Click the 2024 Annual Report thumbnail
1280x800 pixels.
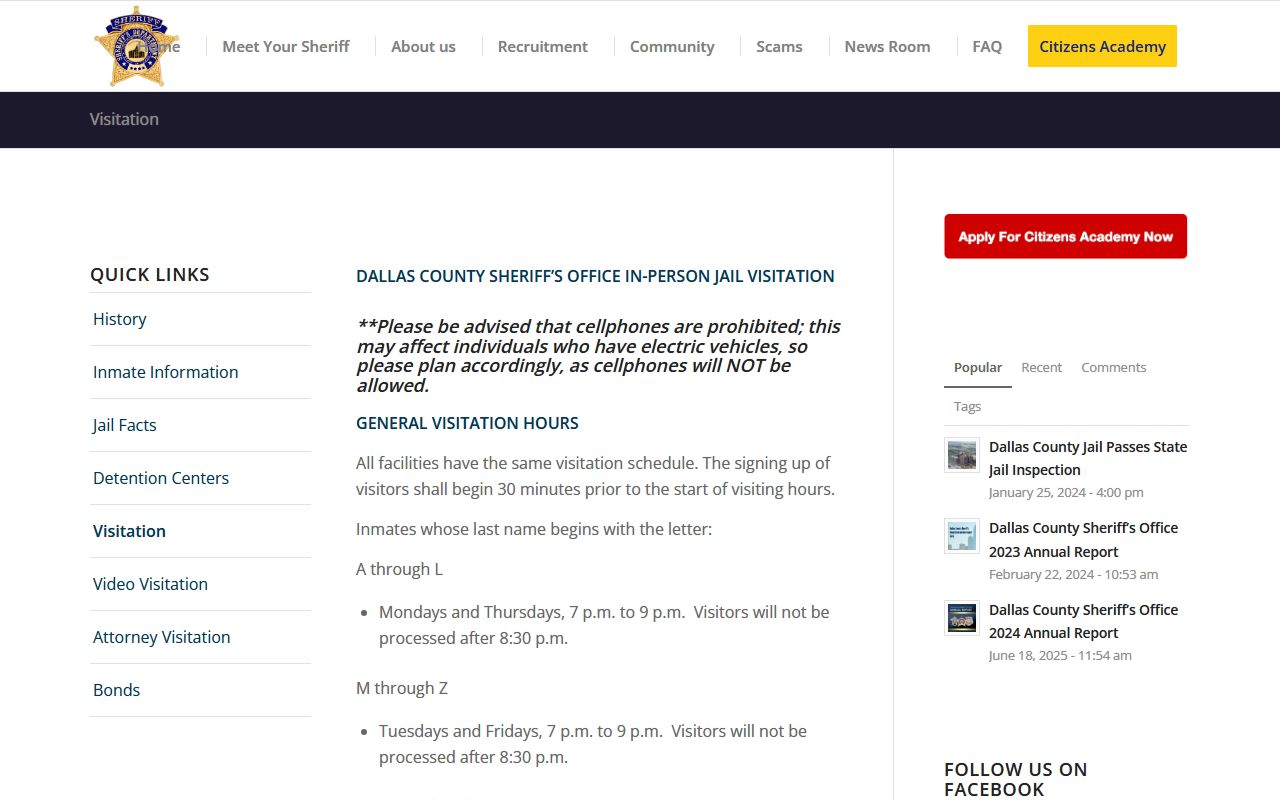[962, 618]
